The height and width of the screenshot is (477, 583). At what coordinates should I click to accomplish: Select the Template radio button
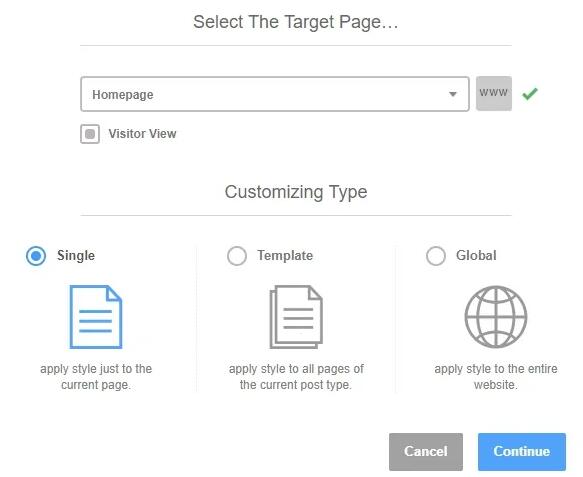237,256
